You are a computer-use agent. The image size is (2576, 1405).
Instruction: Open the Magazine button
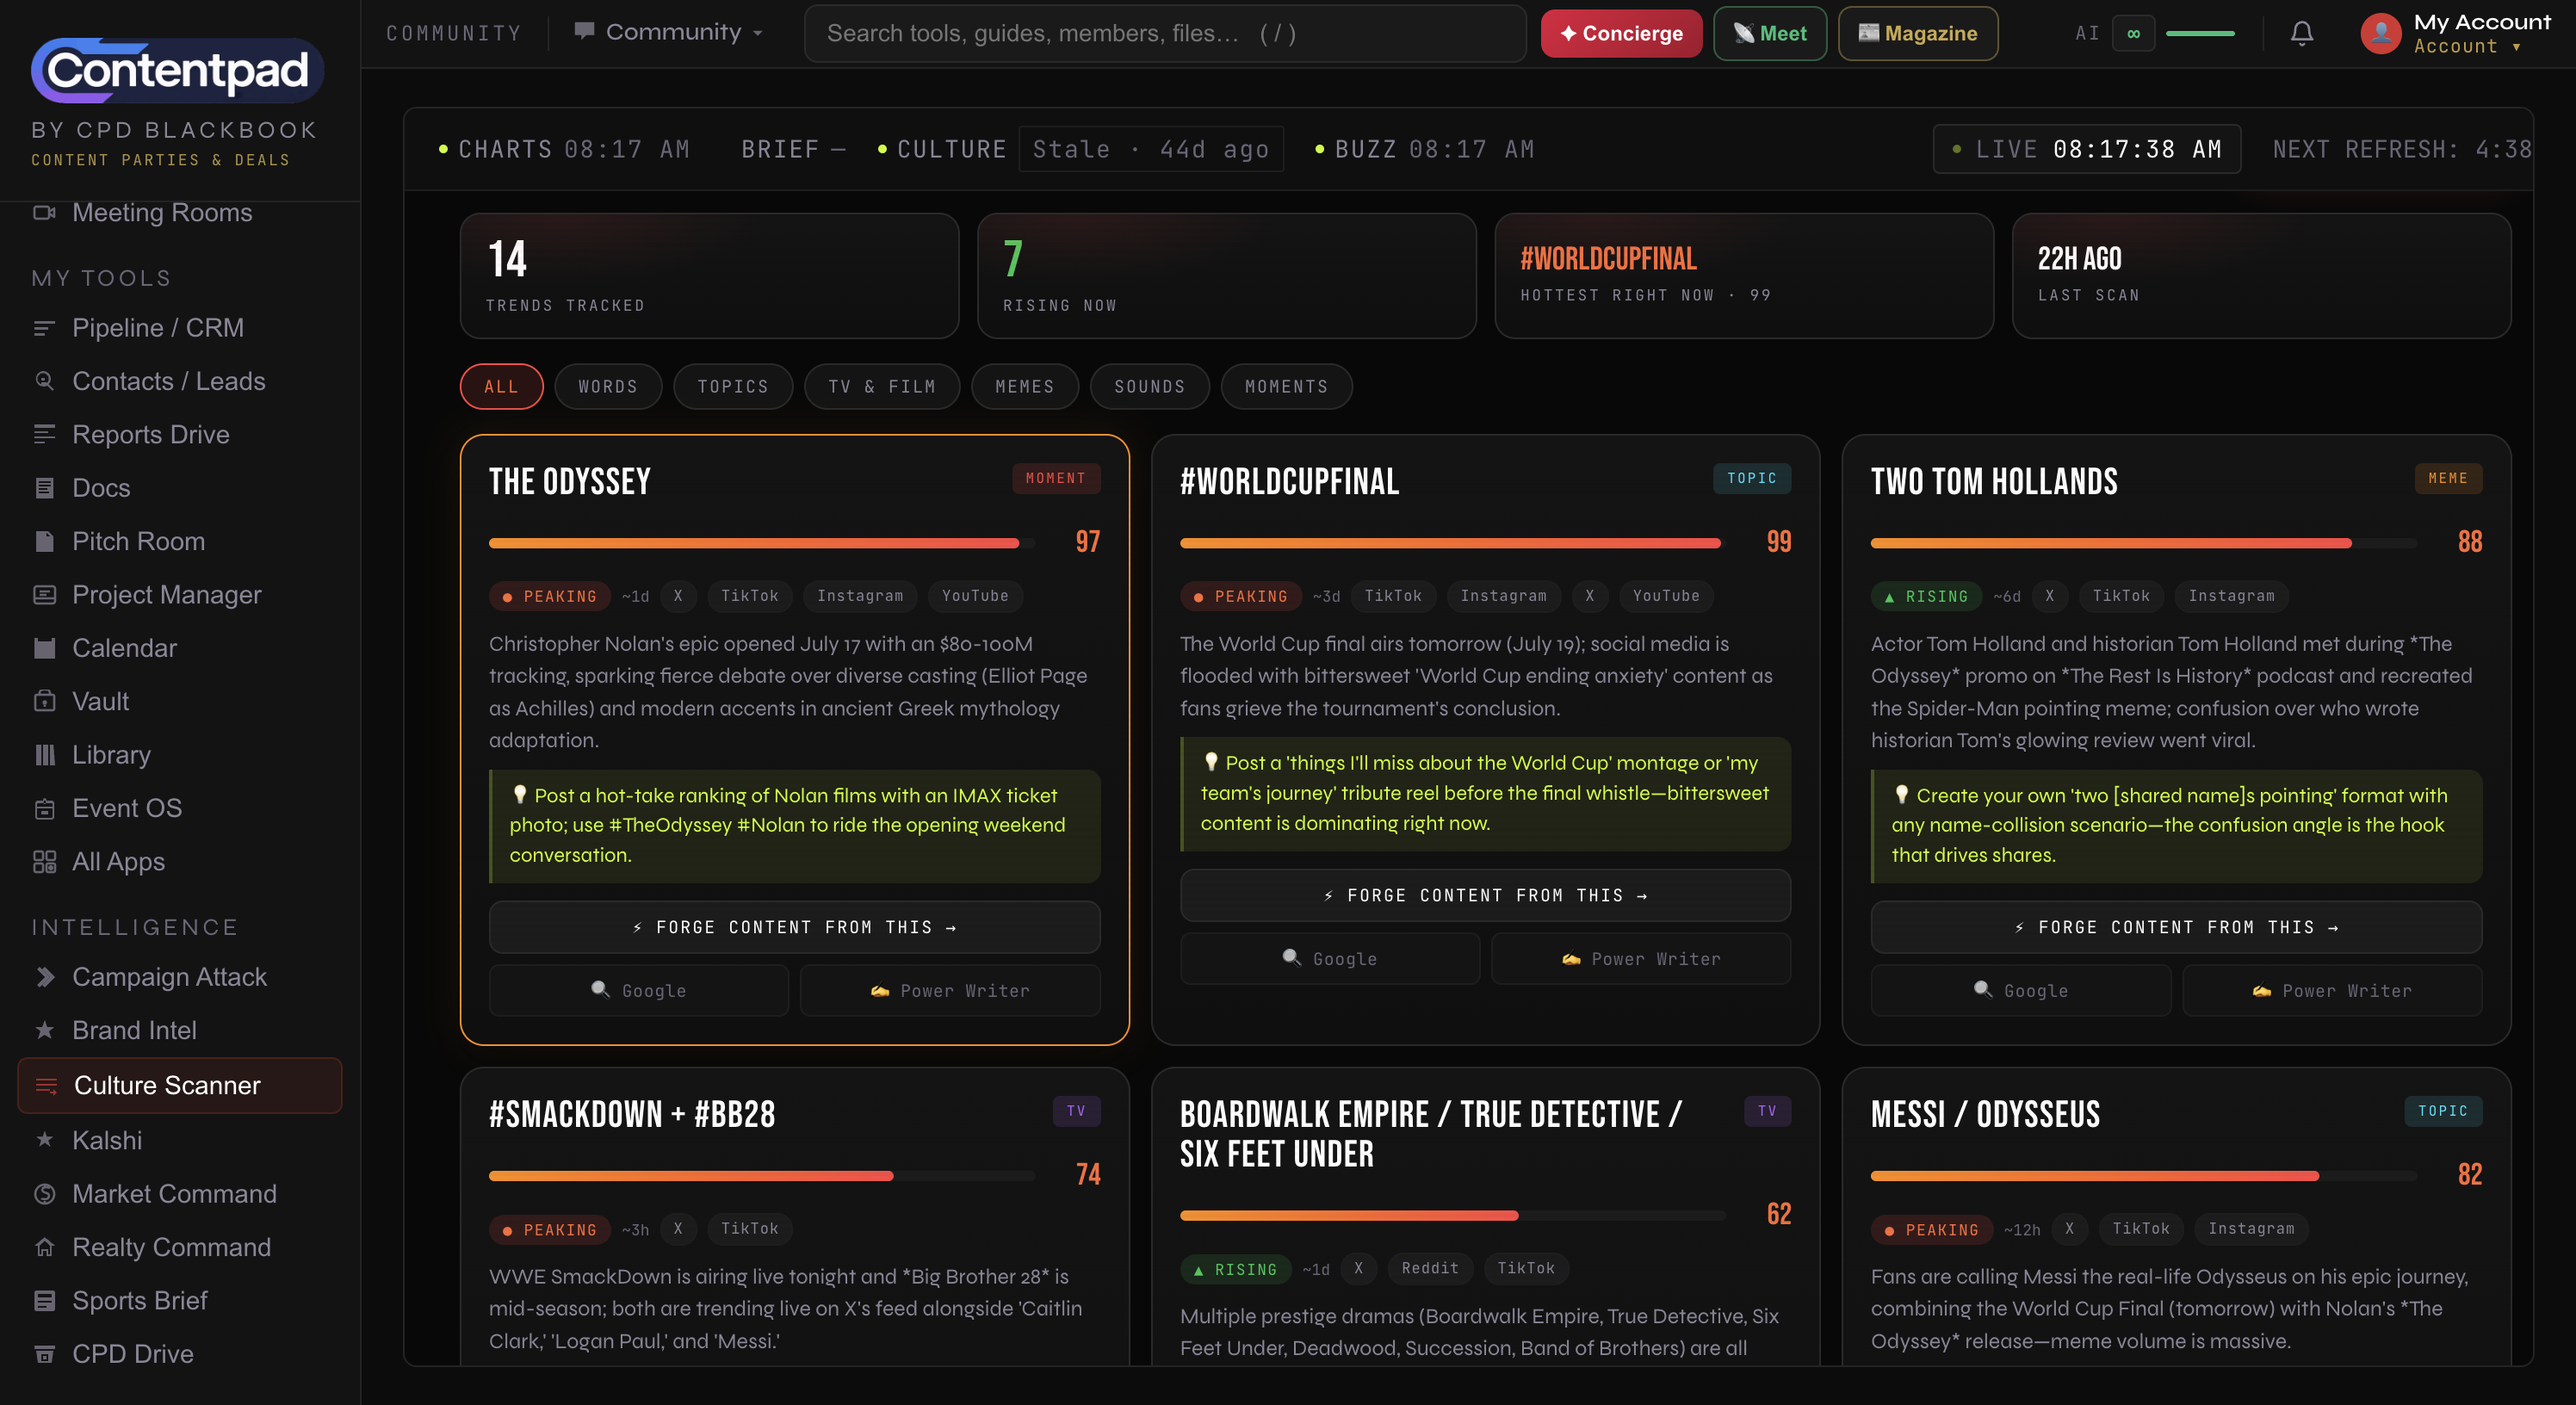[1918, 33]
